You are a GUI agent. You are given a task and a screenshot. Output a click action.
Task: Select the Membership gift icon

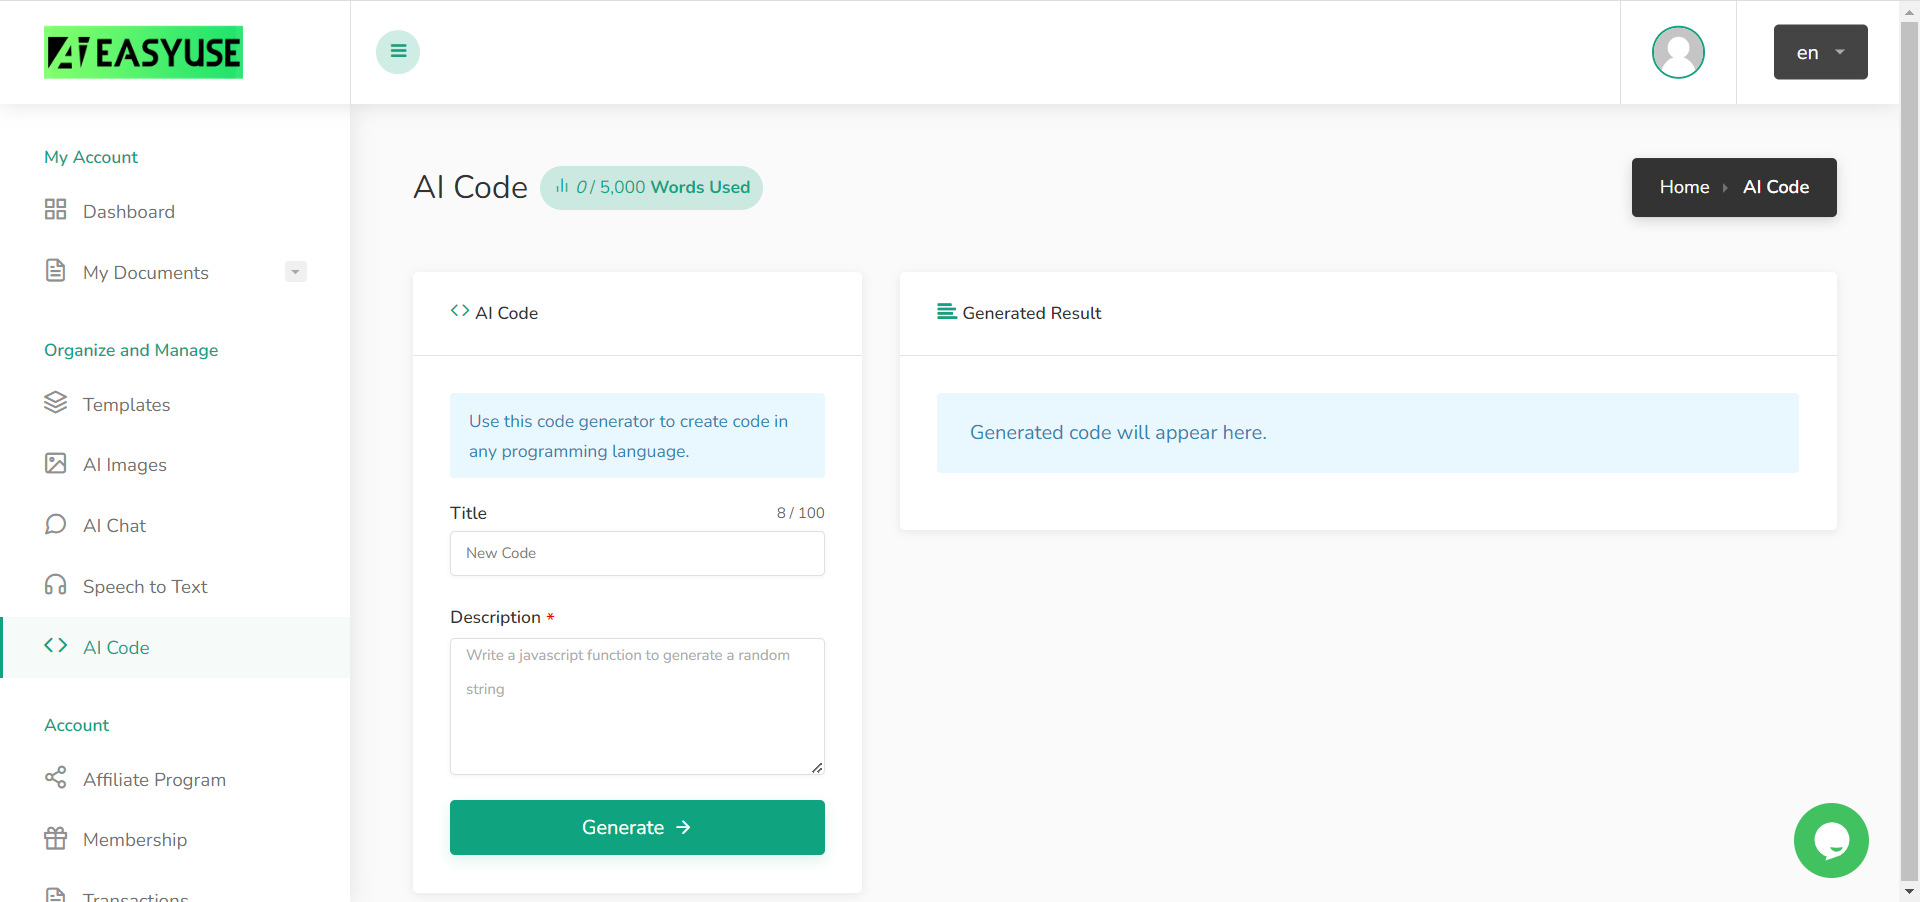click(56, 839)
